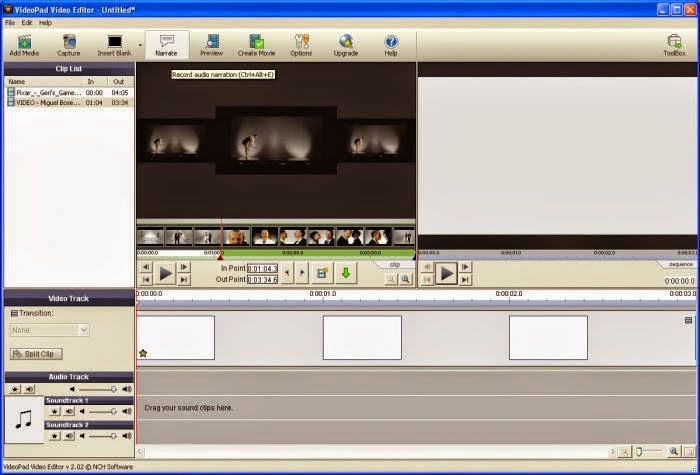Switch to the sequence tab
Viewport: 700px width, 475px height.
point(681,264)
